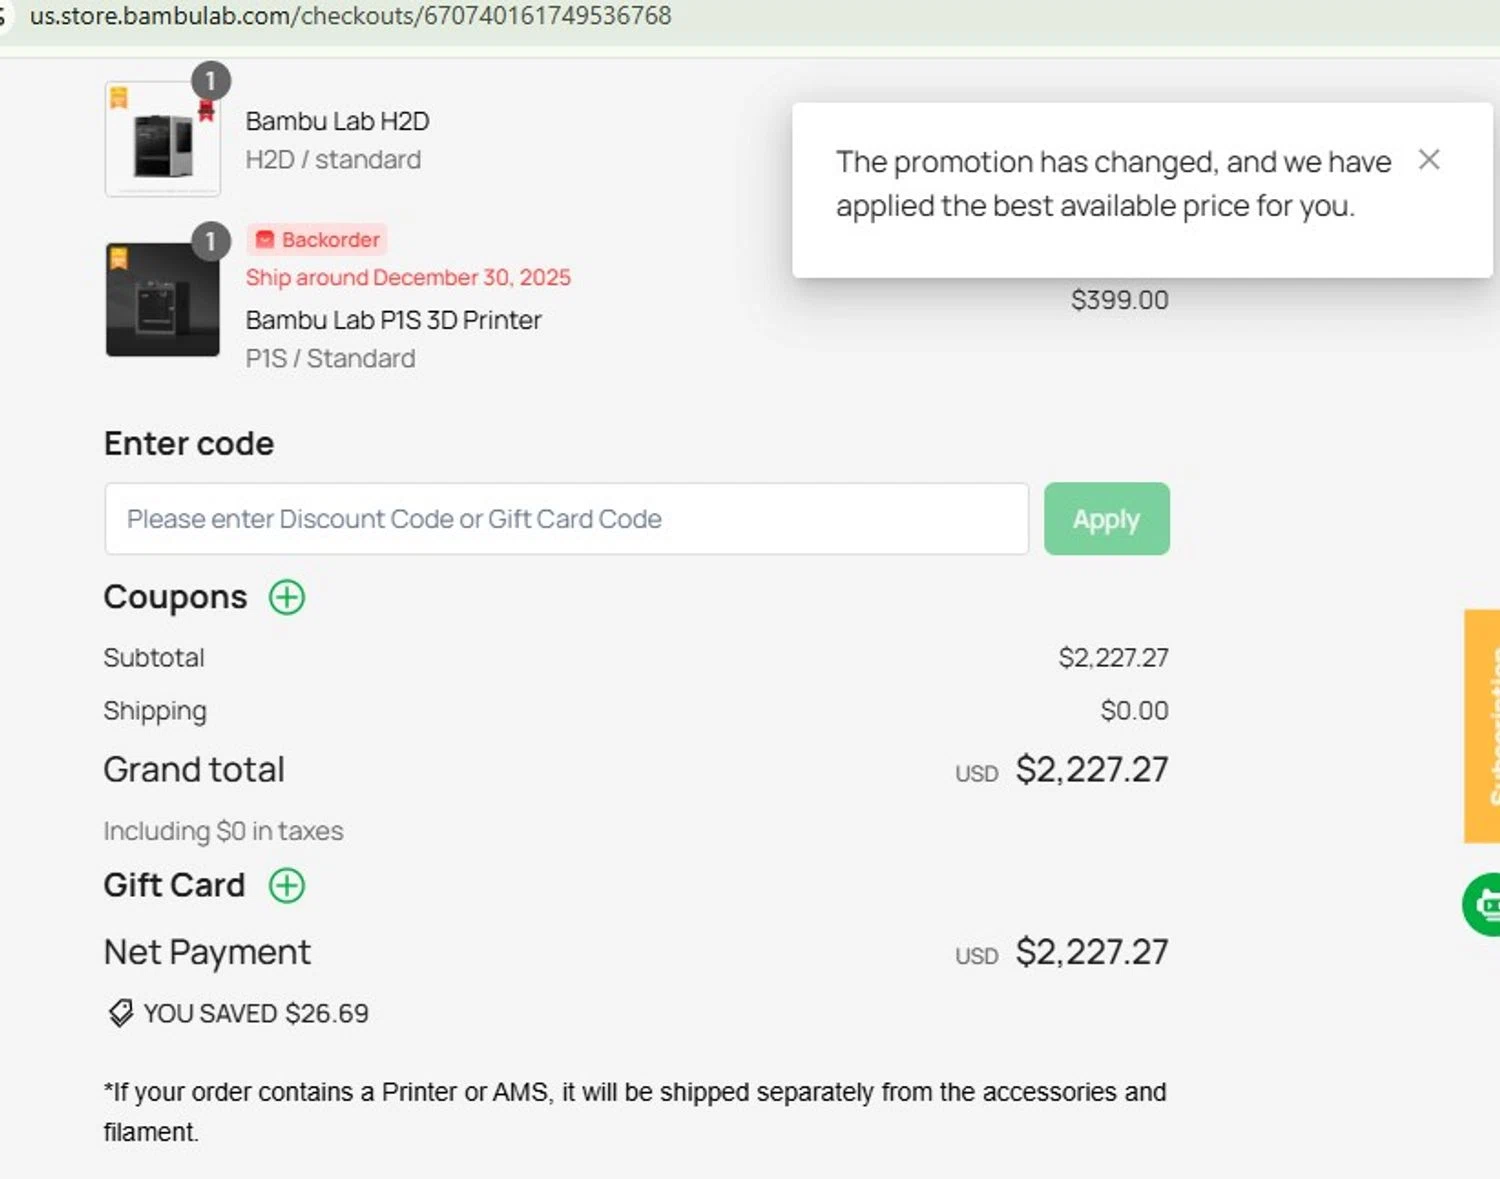Click the P1S quantity badge
The width and height of the screenshot is (1500, 1179).
[x=210, y=241]
